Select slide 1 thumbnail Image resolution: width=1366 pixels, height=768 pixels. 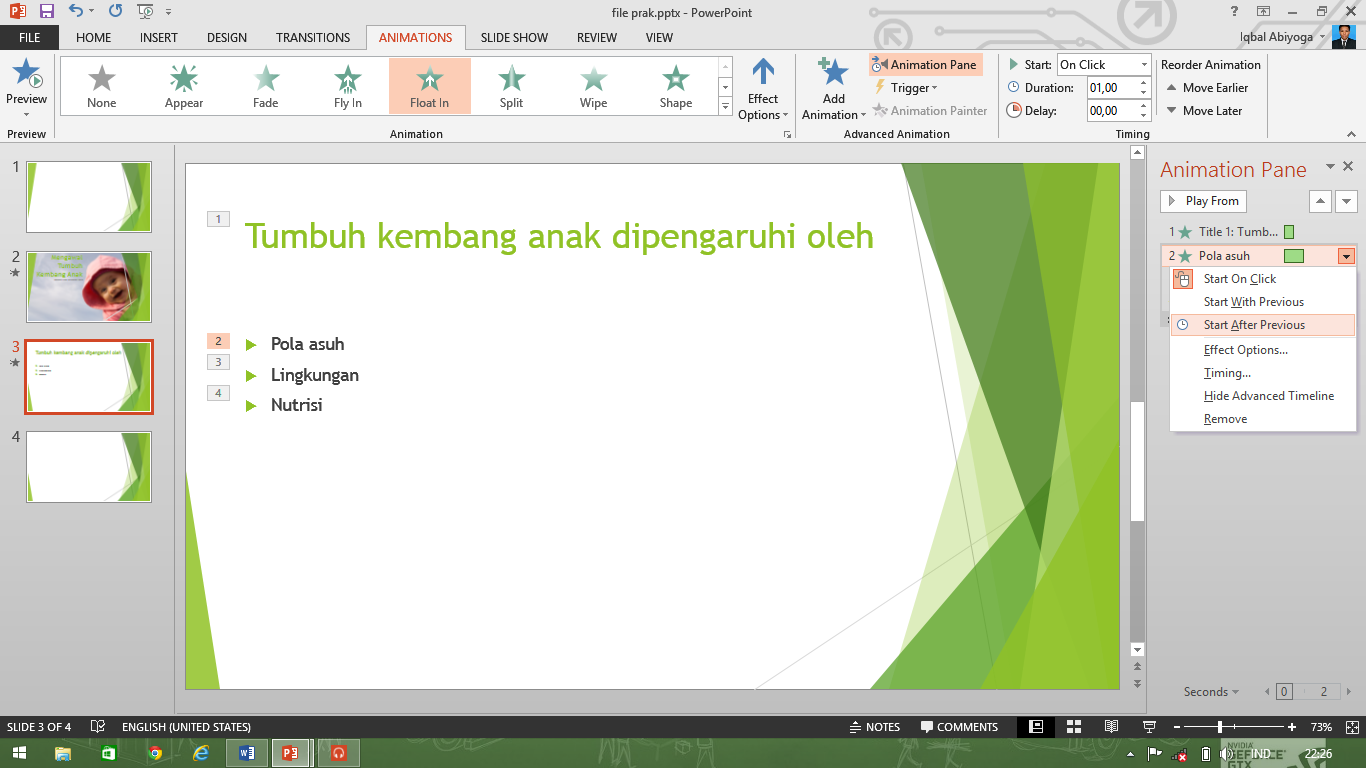89,197
